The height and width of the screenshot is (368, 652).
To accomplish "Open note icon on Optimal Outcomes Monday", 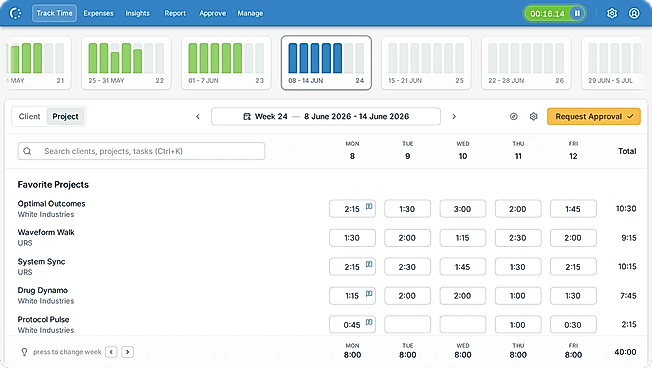I will pyautogui.click(x=369, y=206).
